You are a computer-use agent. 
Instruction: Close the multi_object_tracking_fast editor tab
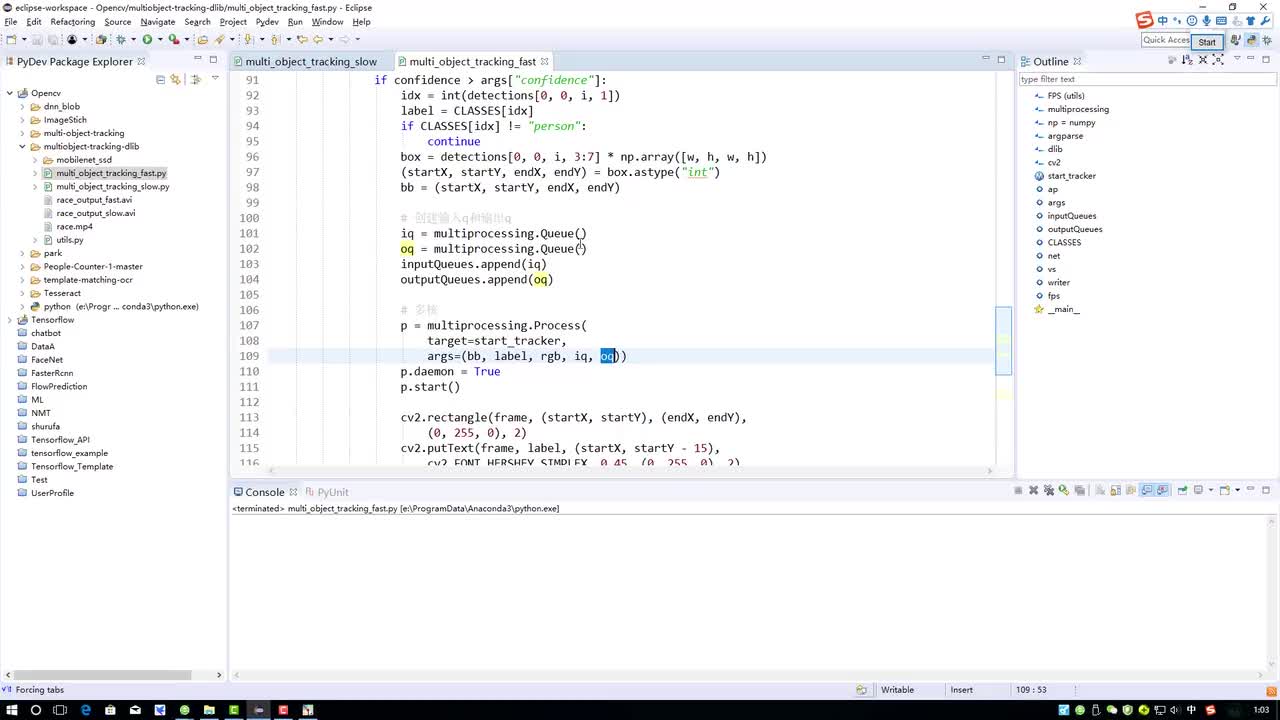click(x=544, y=61)
